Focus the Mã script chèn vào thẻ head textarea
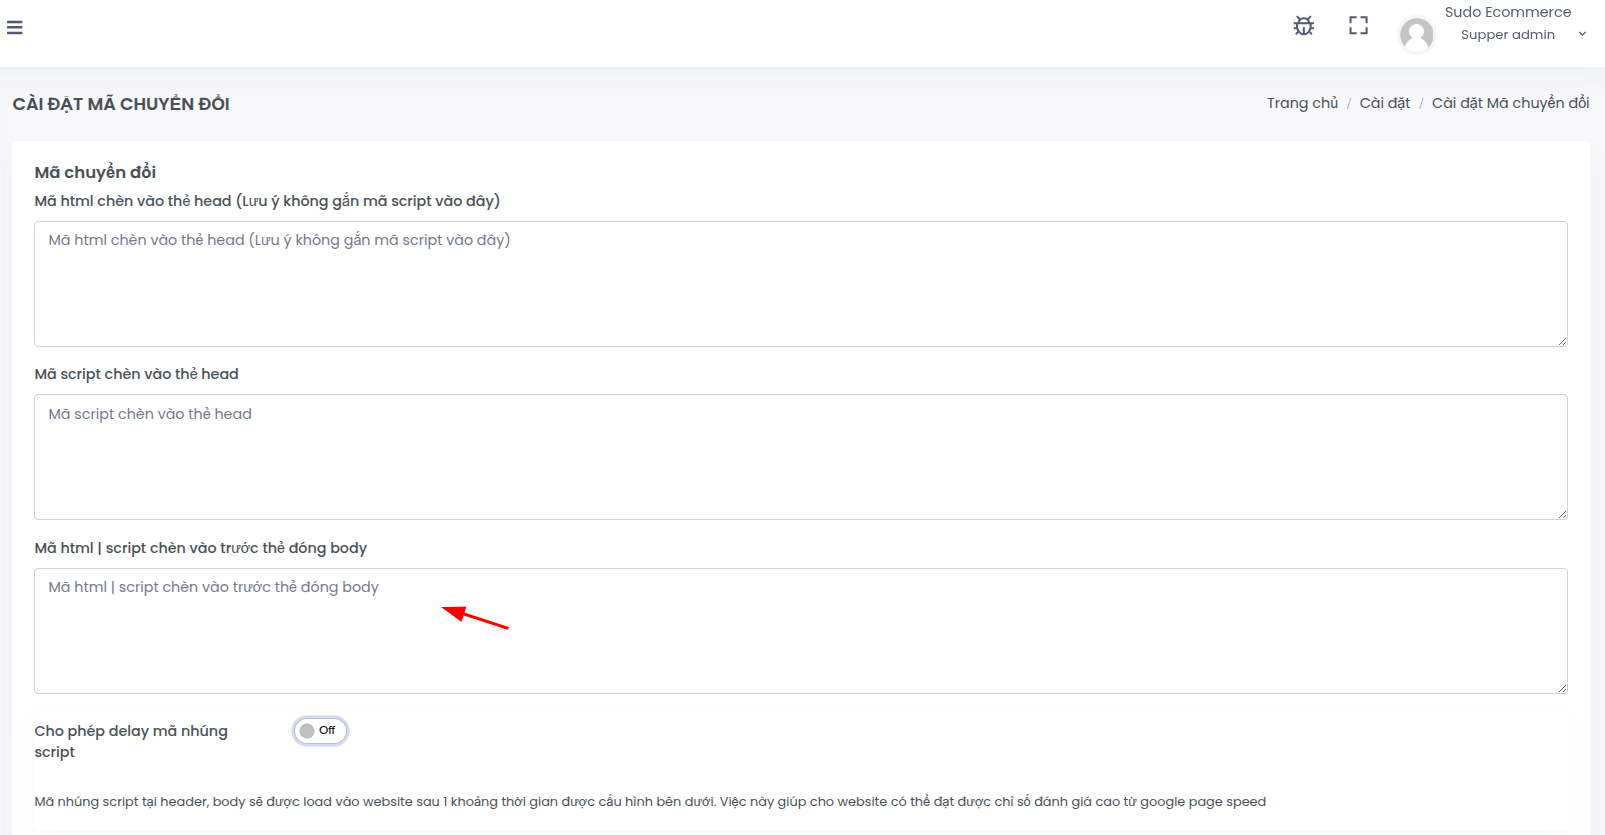 click(801, 457)
